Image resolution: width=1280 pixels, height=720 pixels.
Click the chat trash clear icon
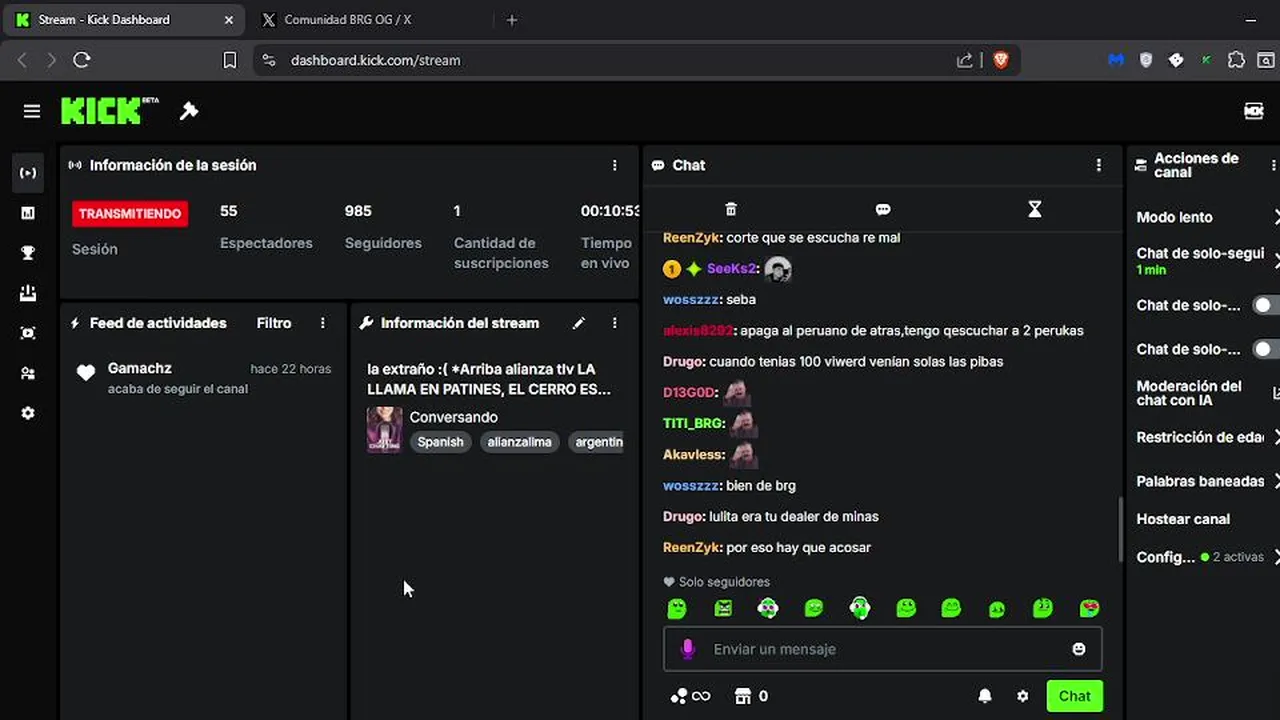tap(731, 209)
